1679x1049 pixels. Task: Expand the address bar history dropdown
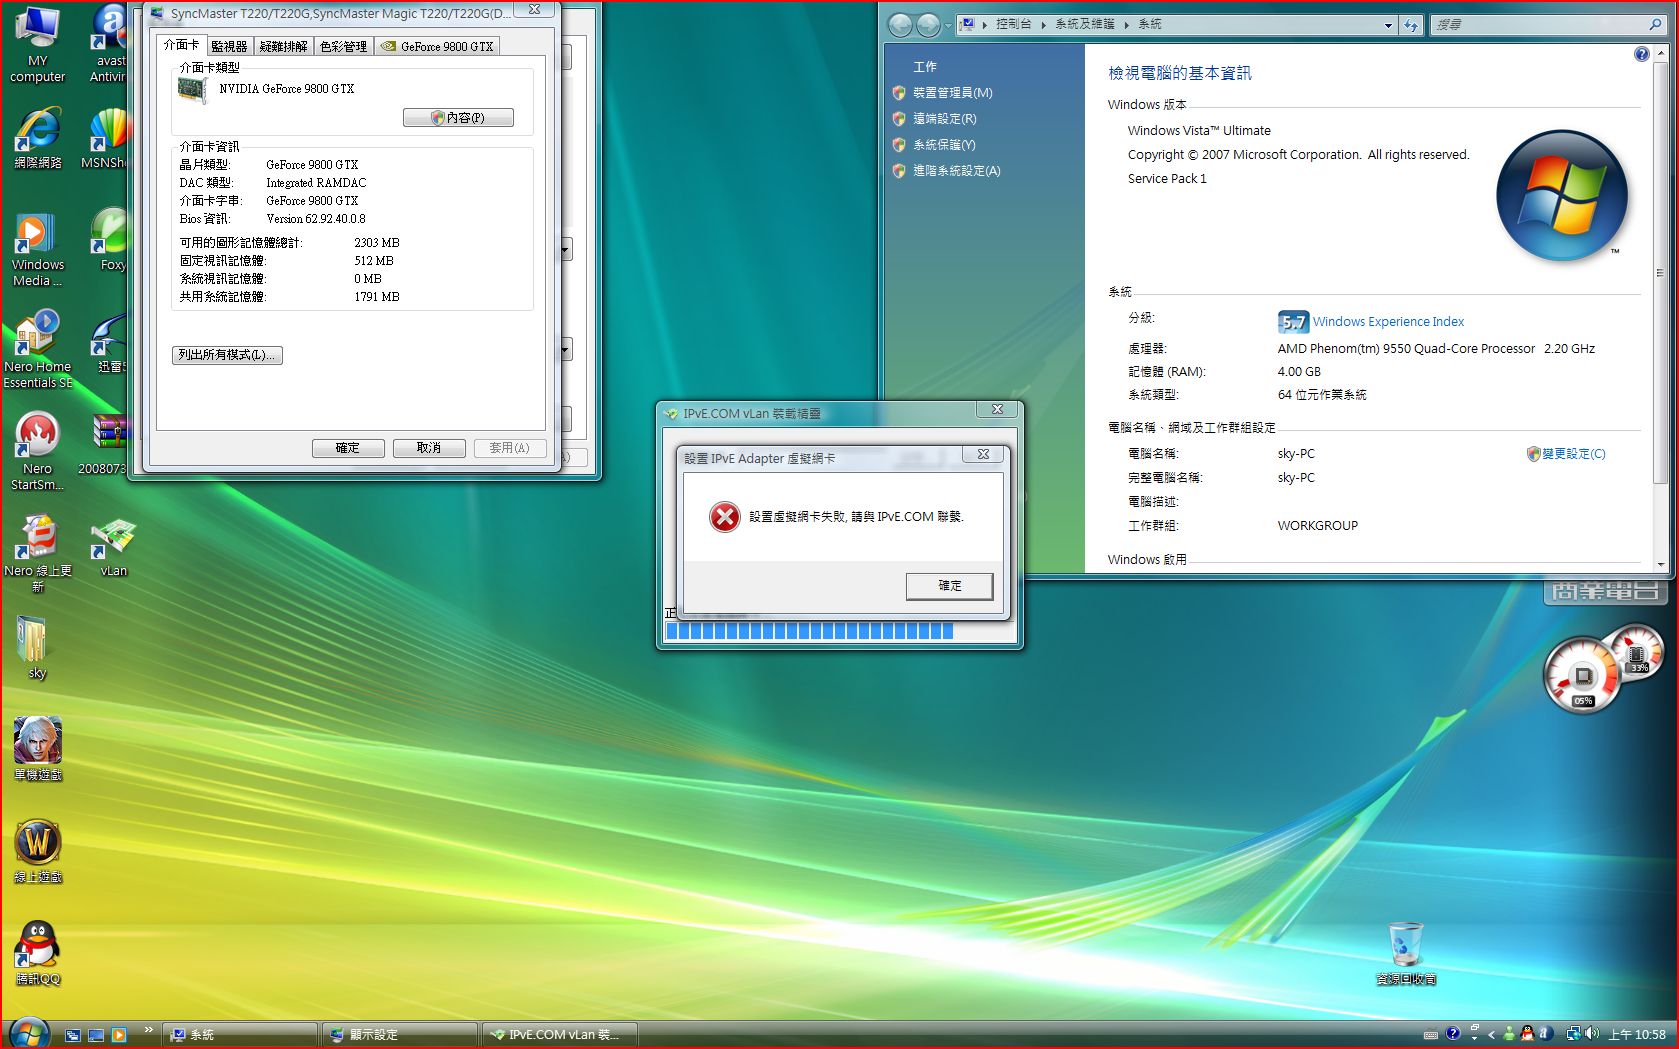coord(1388,25)
